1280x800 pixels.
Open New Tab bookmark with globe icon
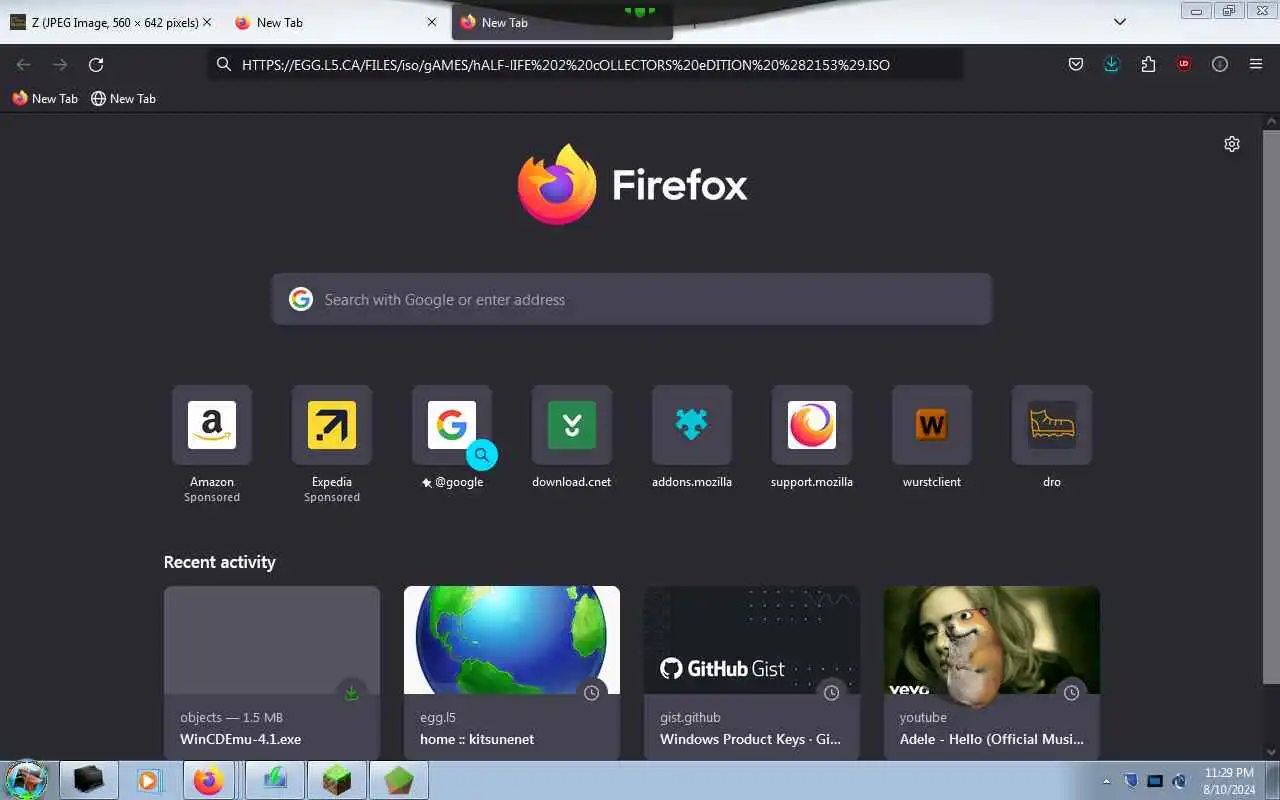(123, 99)
